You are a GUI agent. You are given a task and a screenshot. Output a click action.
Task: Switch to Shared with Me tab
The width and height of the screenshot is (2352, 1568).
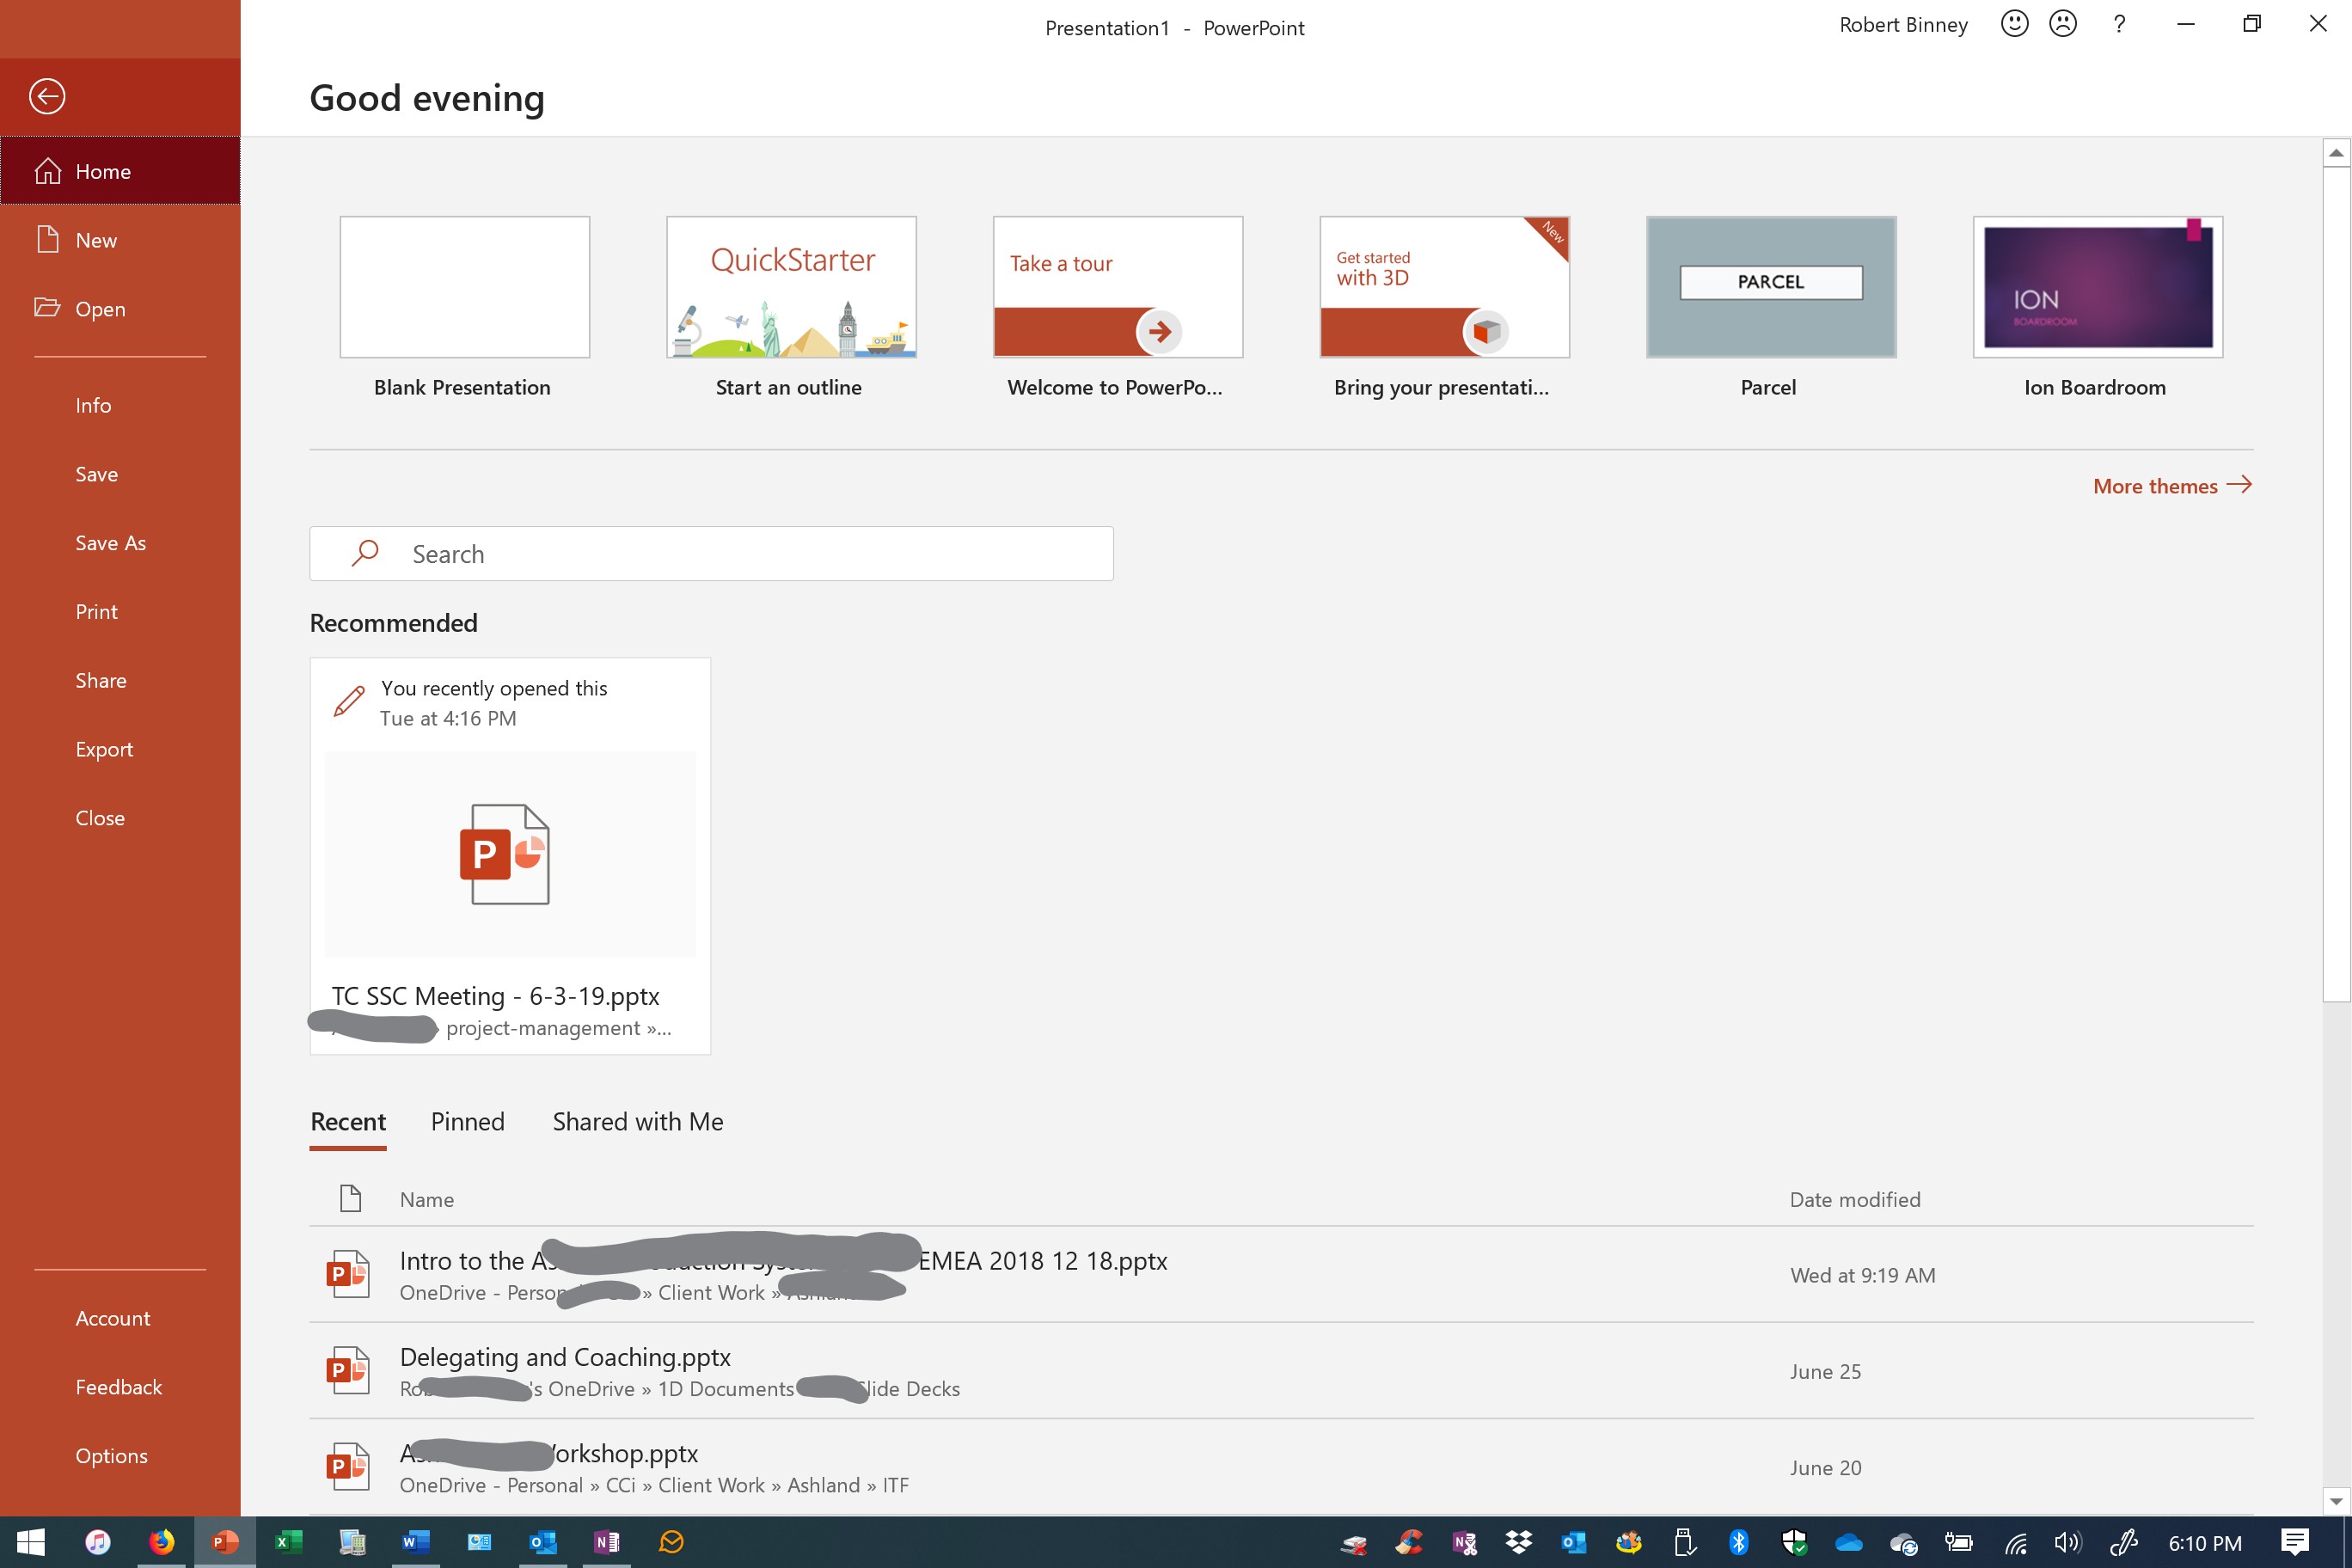point(637,1122)
